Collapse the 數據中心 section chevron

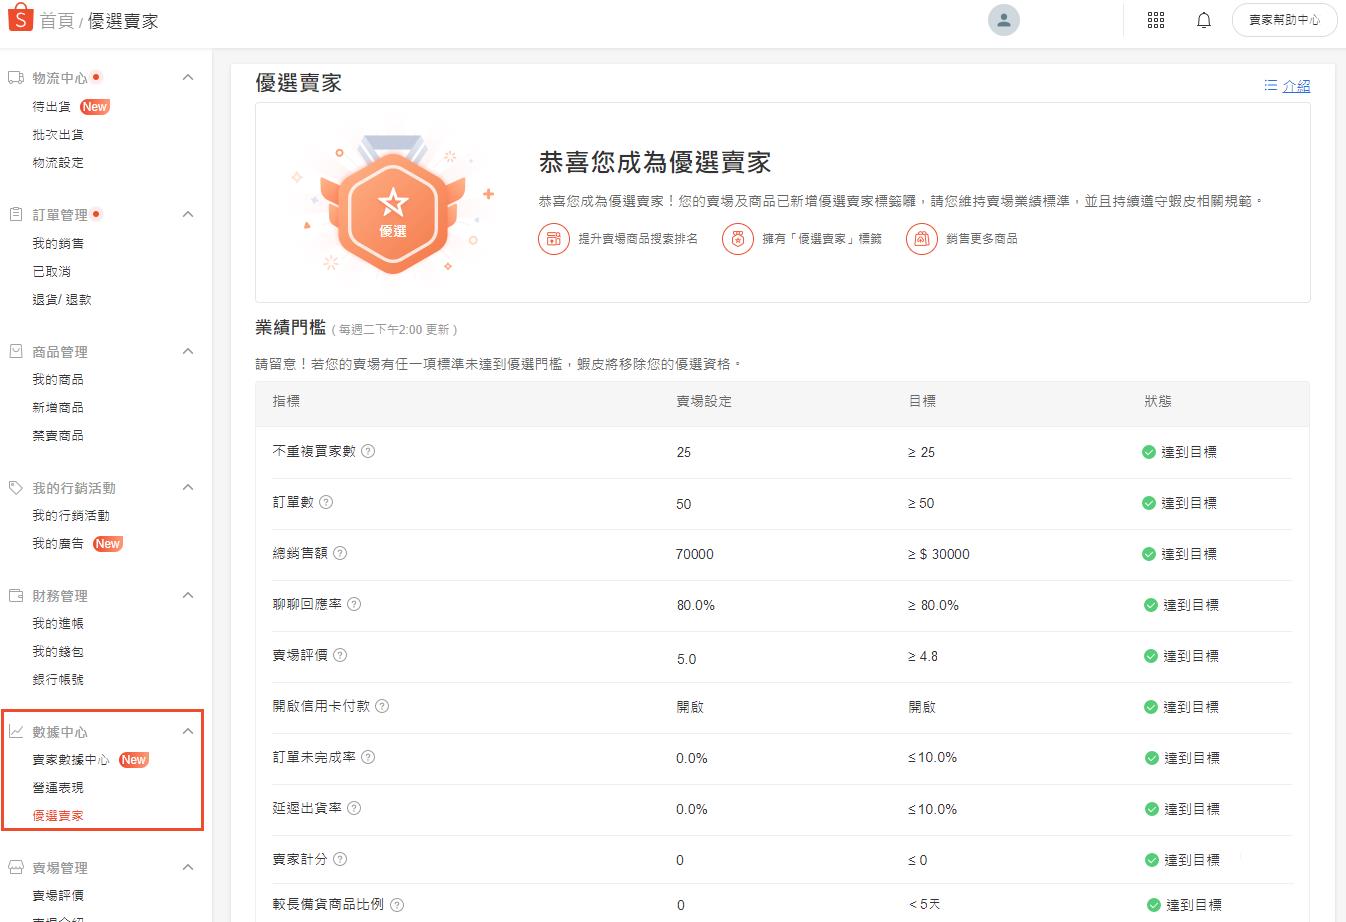[x=187, y=732]
